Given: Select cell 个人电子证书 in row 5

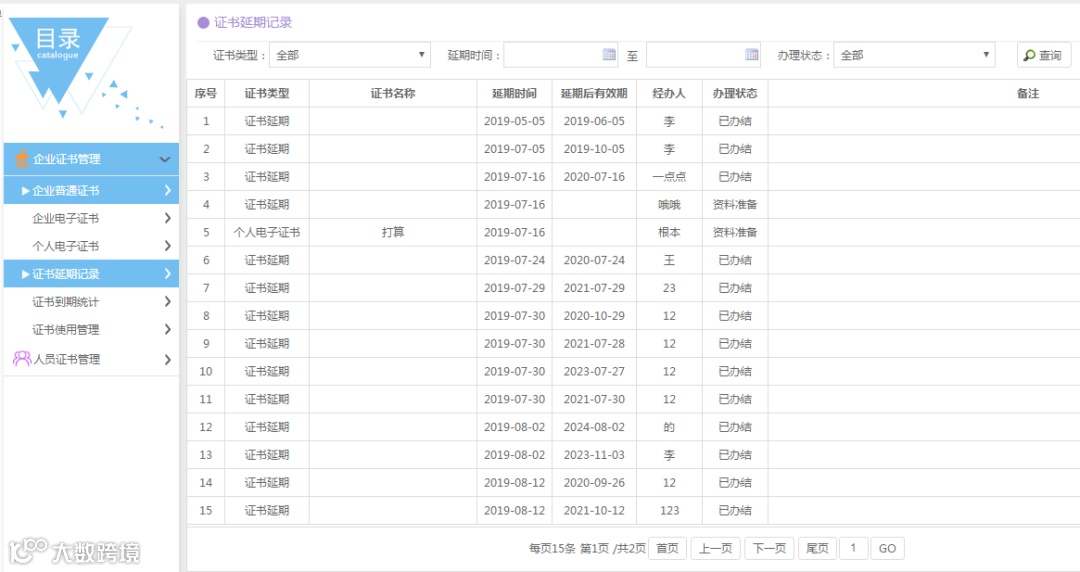Looking at the screenshot, I should pyautogui.click(x=267, y=232).
